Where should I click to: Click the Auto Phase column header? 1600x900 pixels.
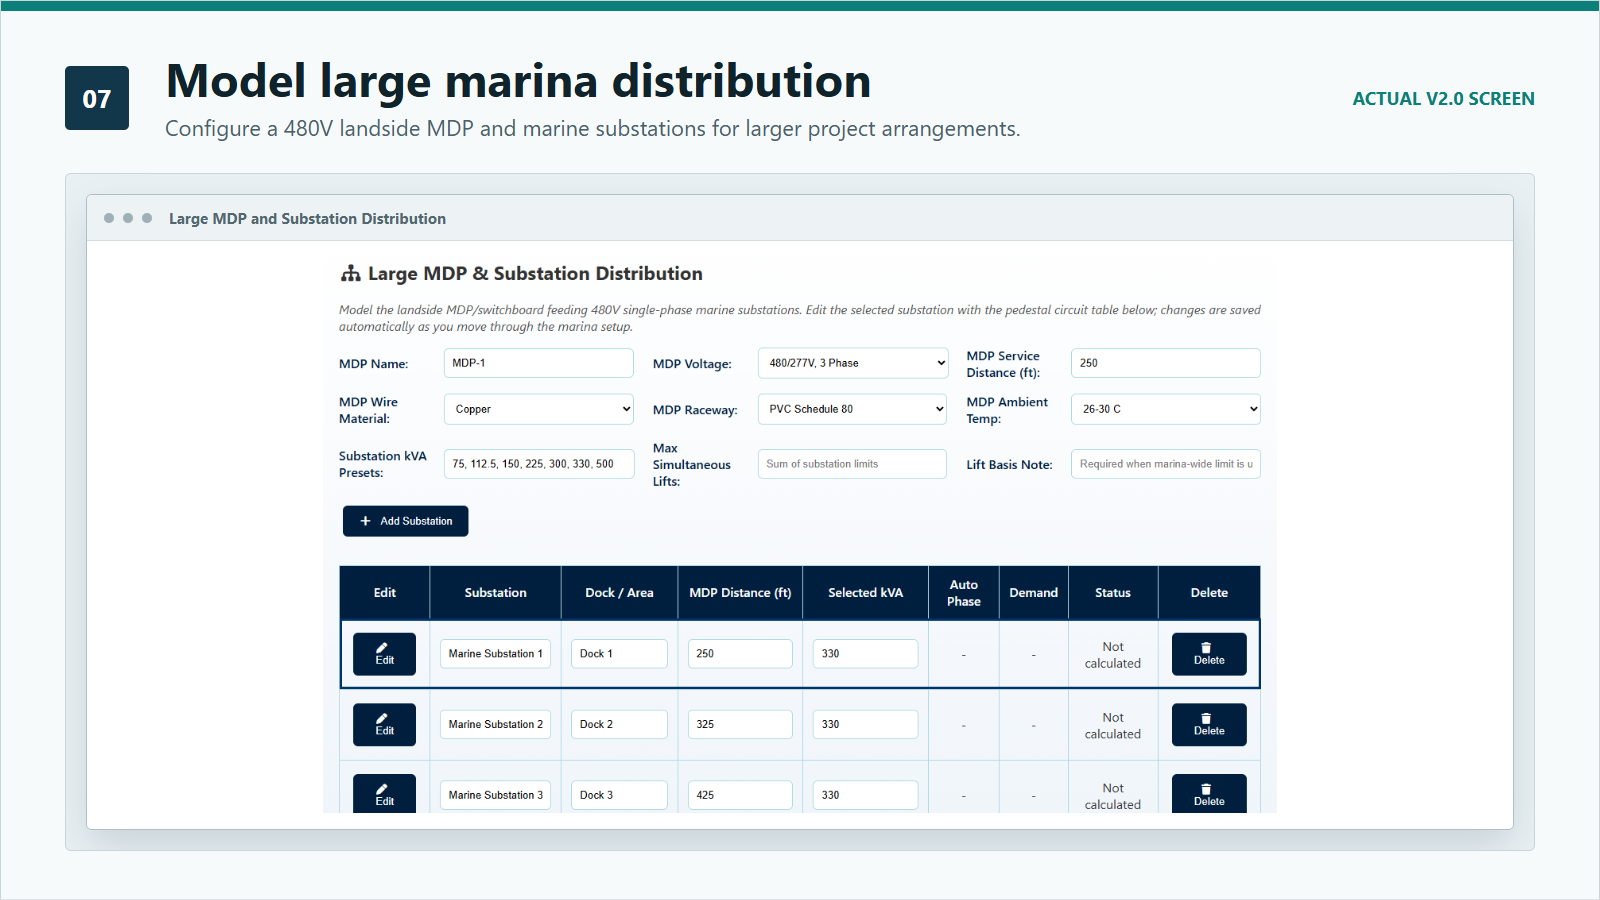pos(964,593)
